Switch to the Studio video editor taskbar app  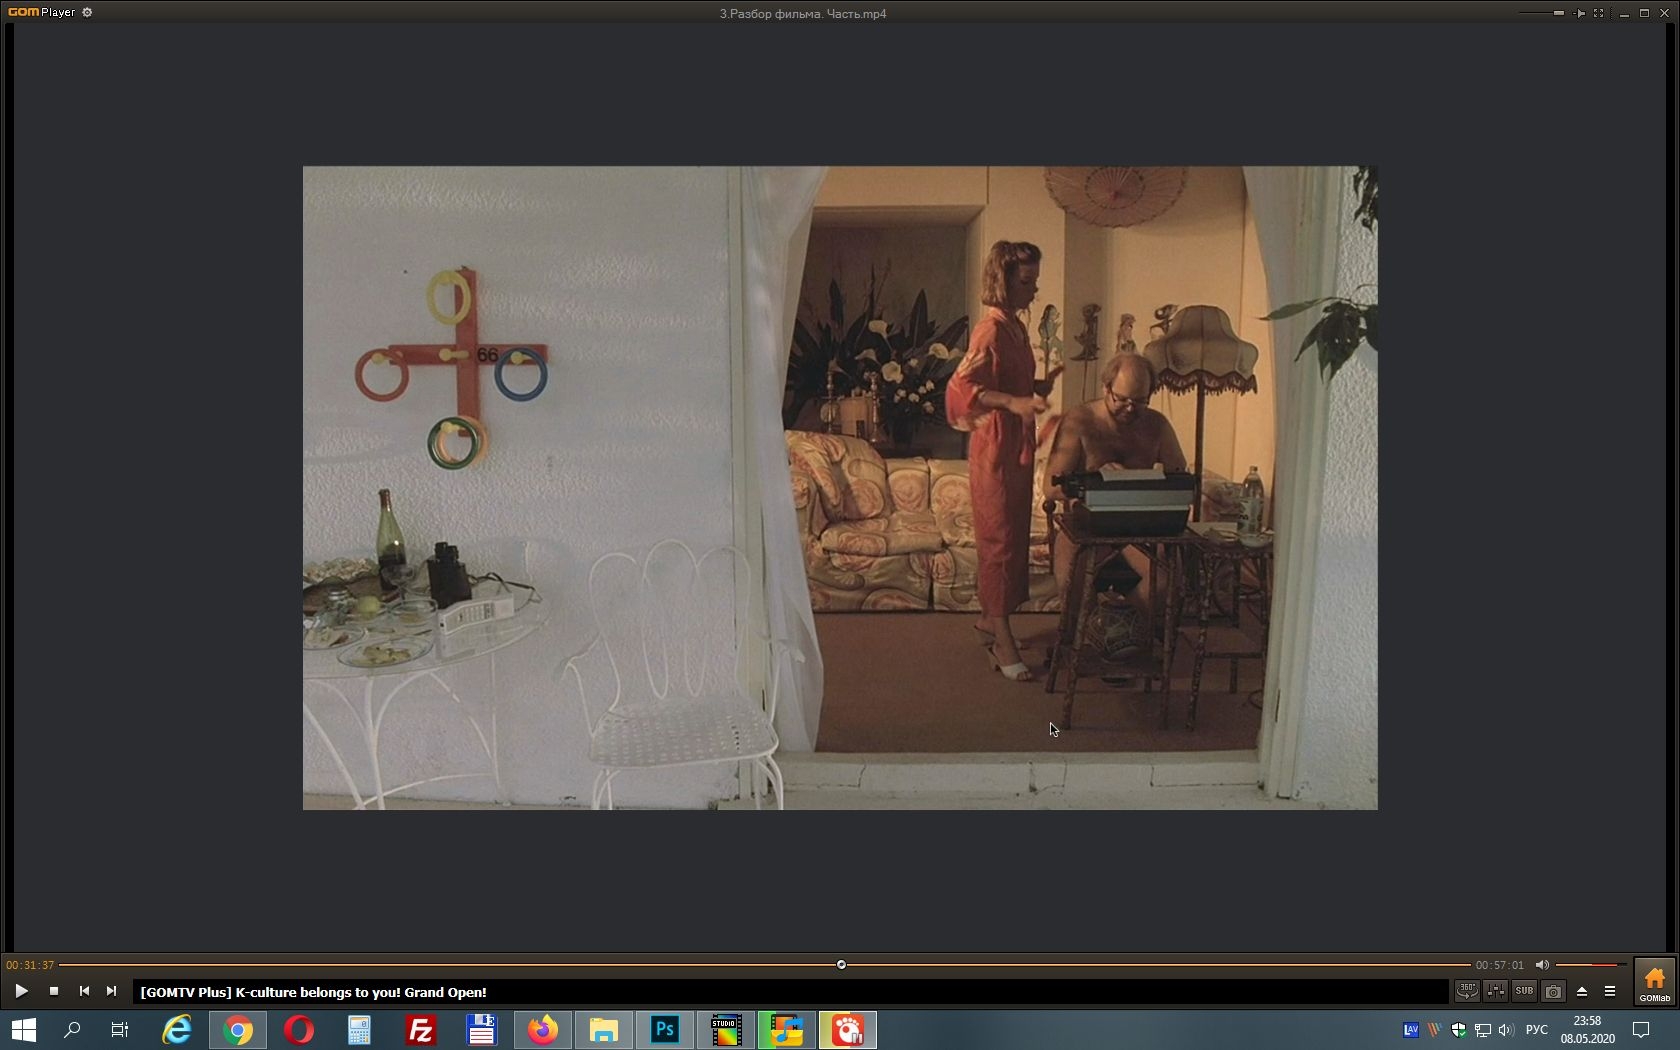[726, 1030]
